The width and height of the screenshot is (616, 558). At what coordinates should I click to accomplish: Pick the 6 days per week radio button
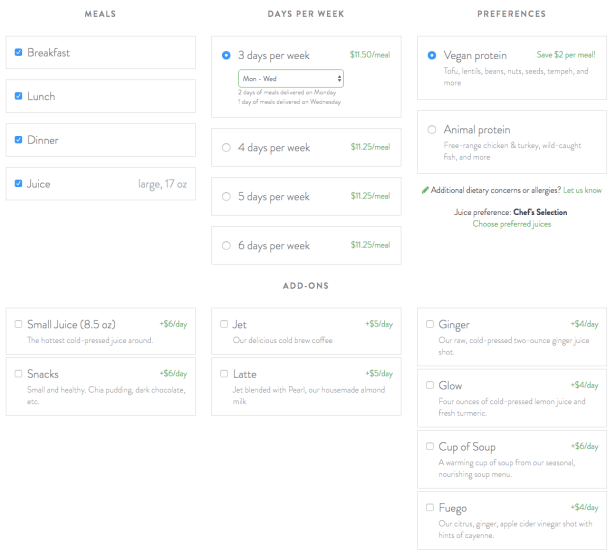click(226, 246)
